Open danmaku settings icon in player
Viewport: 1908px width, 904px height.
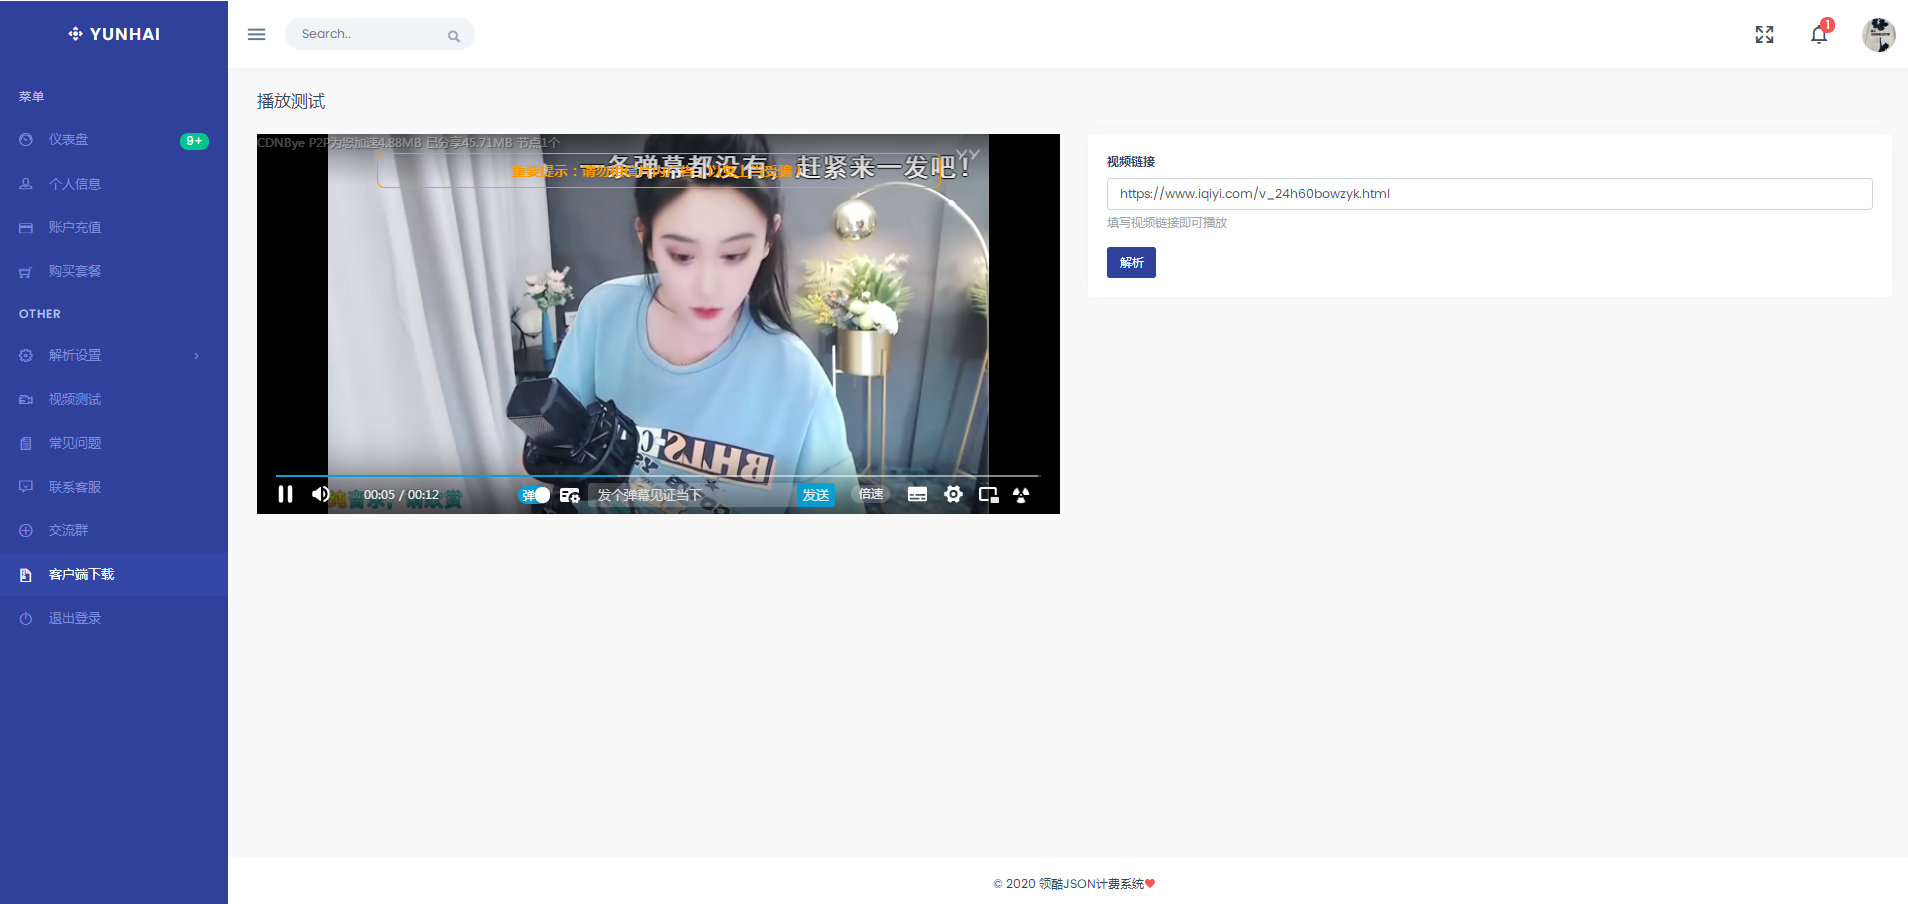(569, 495)
